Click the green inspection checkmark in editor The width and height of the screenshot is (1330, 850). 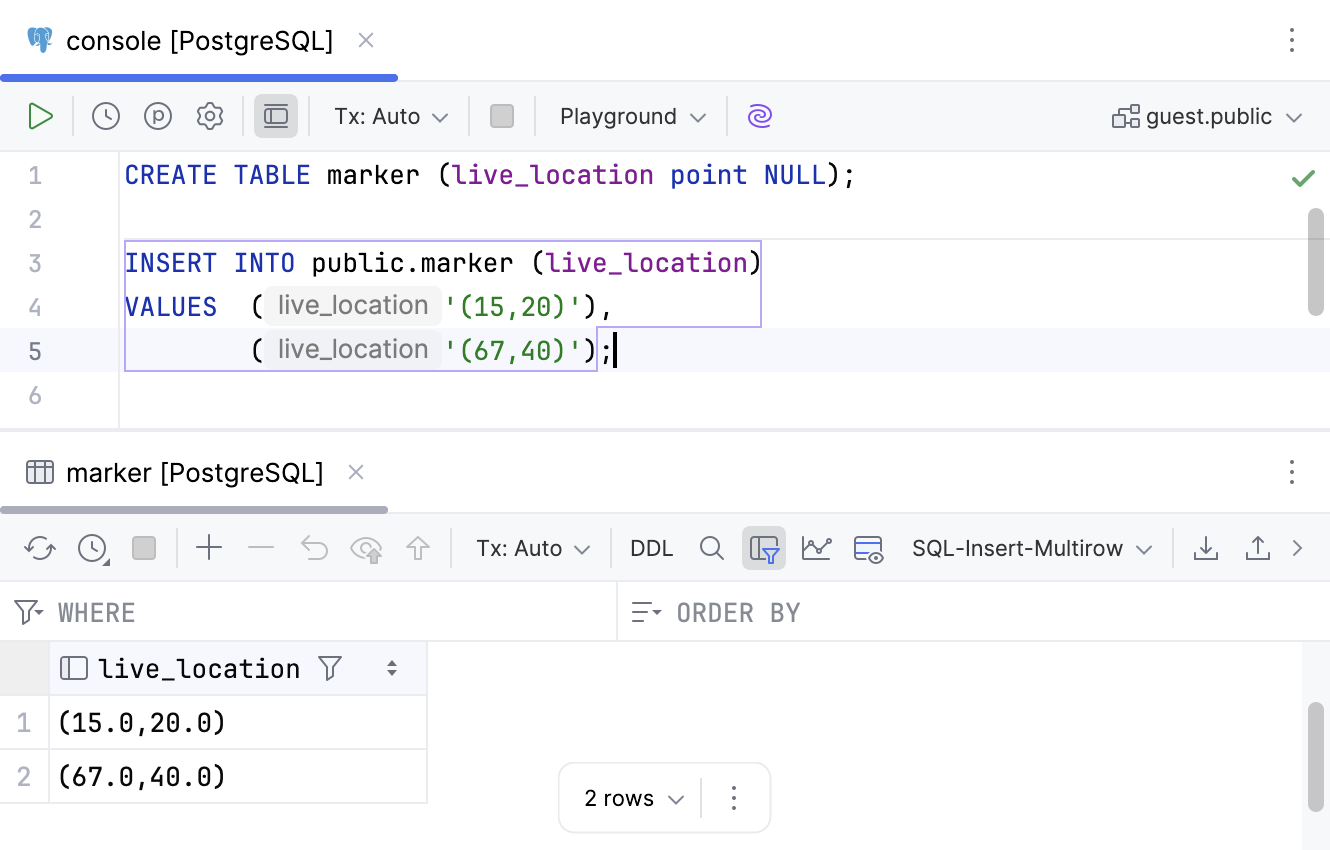[1303, 178]
